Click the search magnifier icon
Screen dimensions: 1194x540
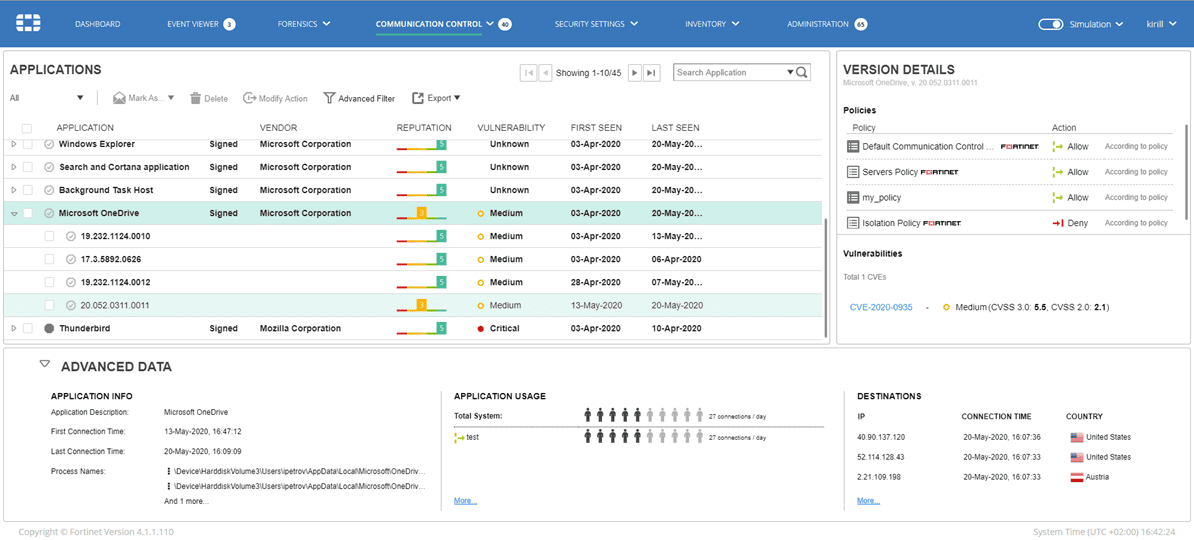[802, 73]
